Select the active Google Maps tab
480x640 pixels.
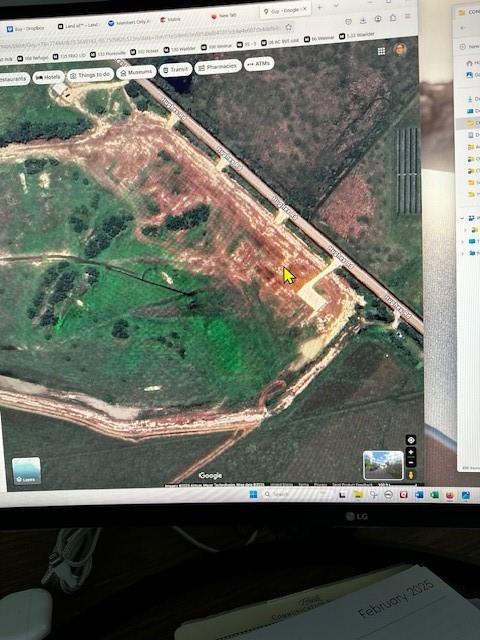(284, 11)
